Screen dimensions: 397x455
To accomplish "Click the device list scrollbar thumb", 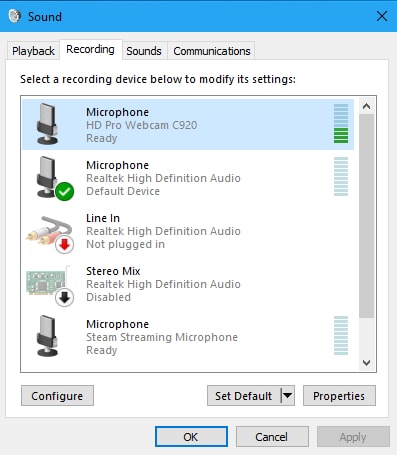I will tap(367, 216).
